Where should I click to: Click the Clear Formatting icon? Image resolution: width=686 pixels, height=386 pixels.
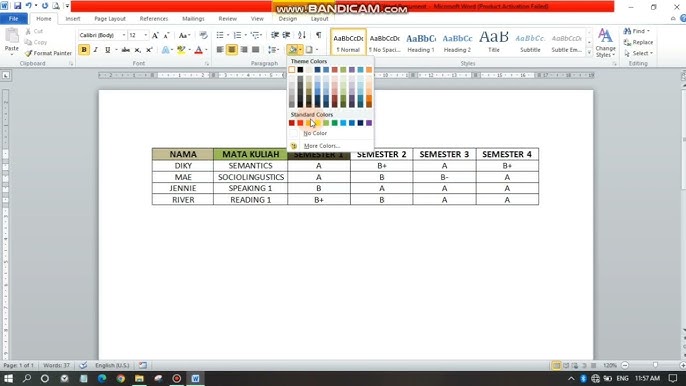click(x=203, y=35)
